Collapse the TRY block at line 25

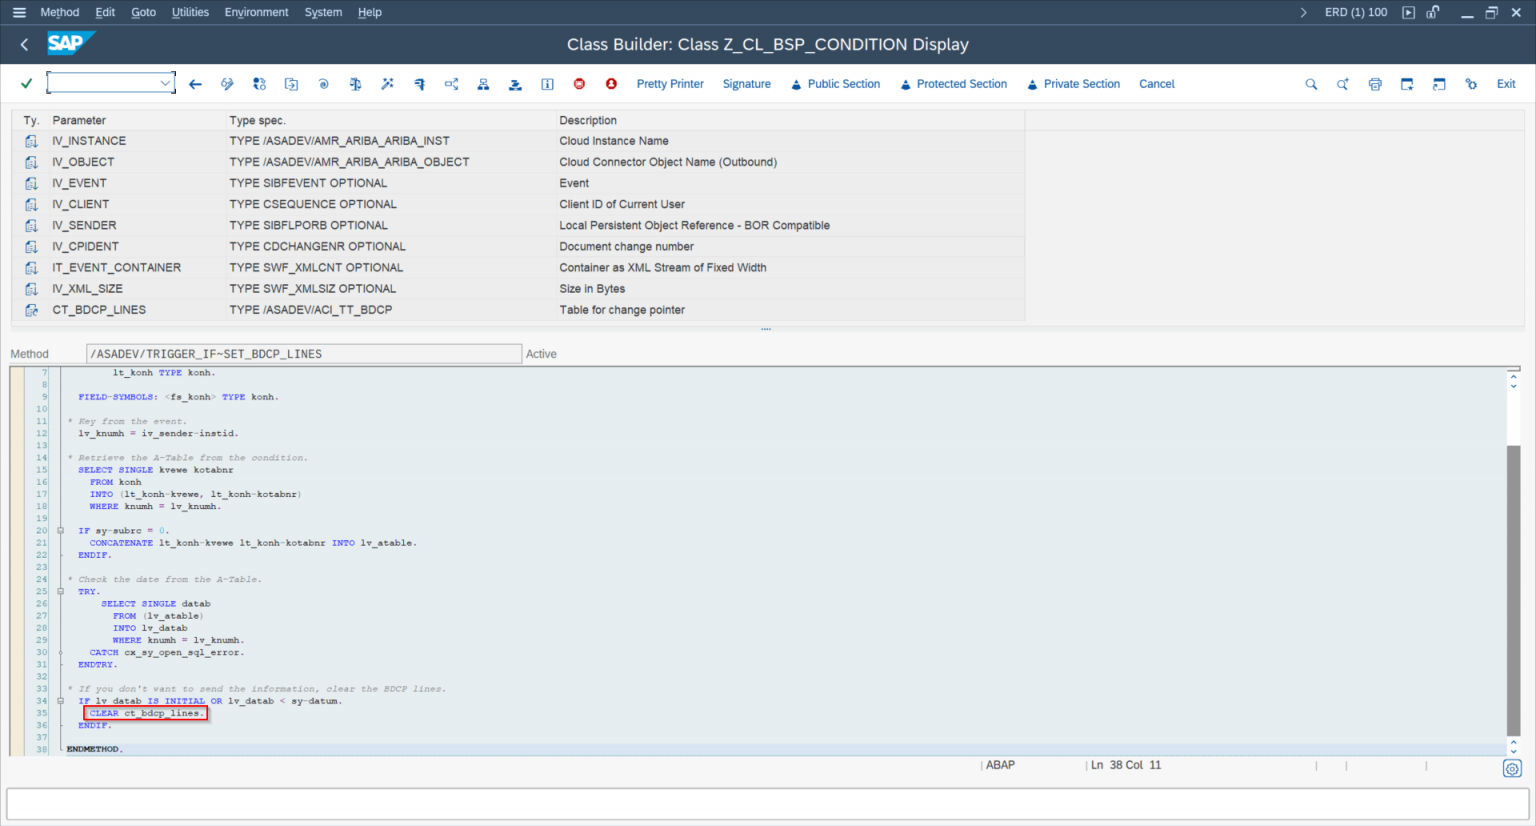[61, 592]
